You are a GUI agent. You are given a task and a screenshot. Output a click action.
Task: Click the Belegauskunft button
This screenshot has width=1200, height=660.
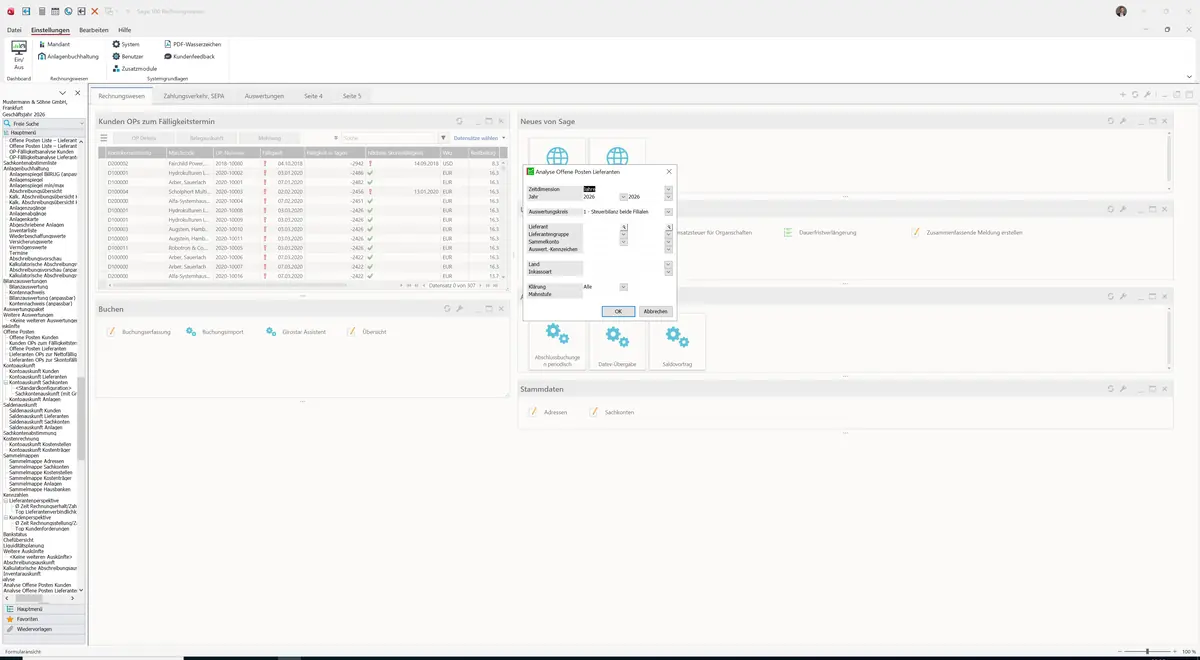tap(207, 138)
